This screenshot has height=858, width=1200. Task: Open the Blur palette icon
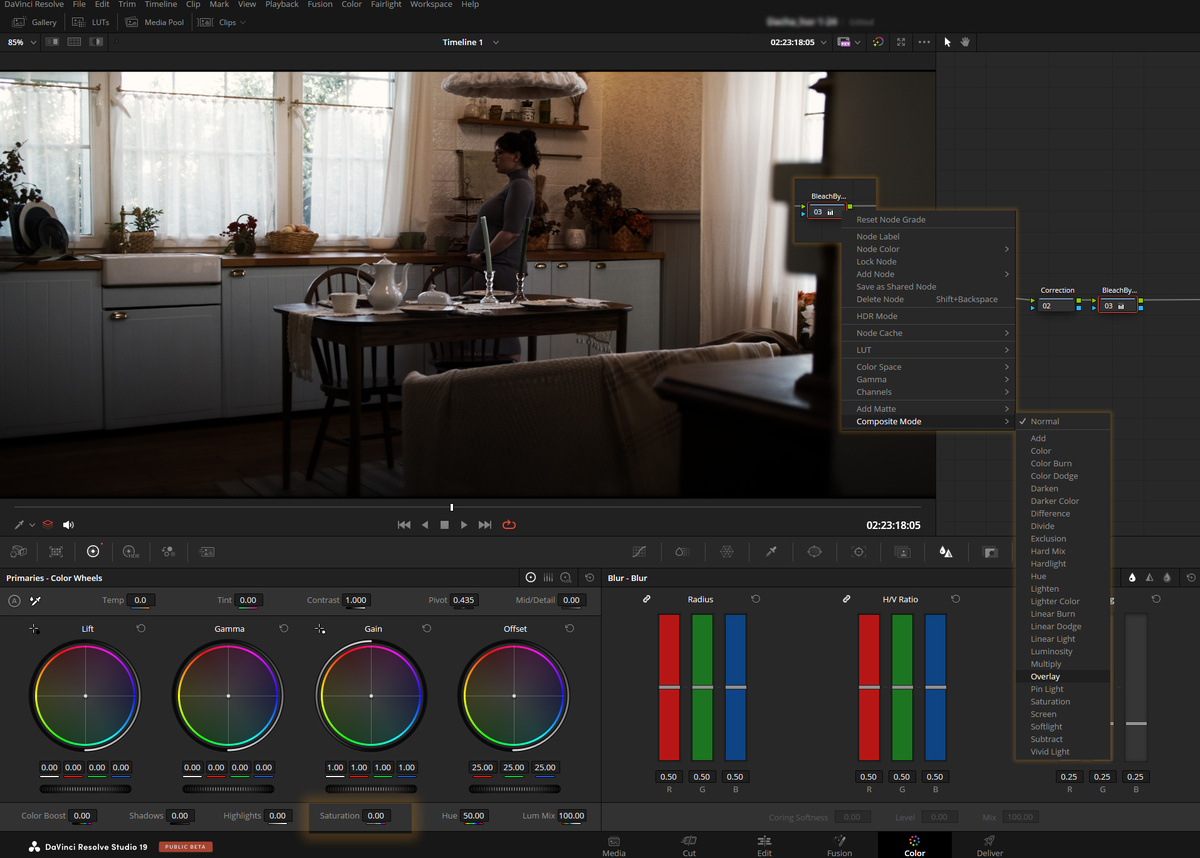(x=946, y=551)
